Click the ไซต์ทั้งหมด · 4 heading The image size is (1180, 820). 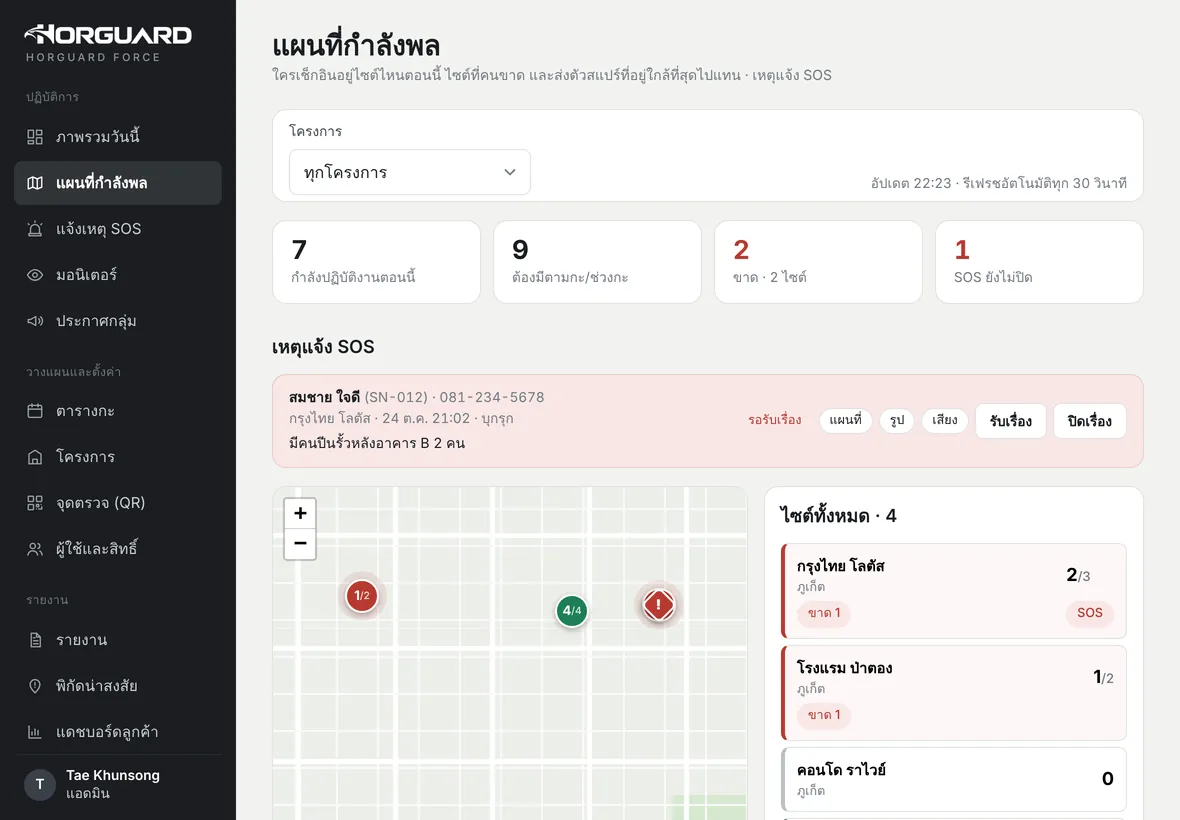[x=838, y=516]
